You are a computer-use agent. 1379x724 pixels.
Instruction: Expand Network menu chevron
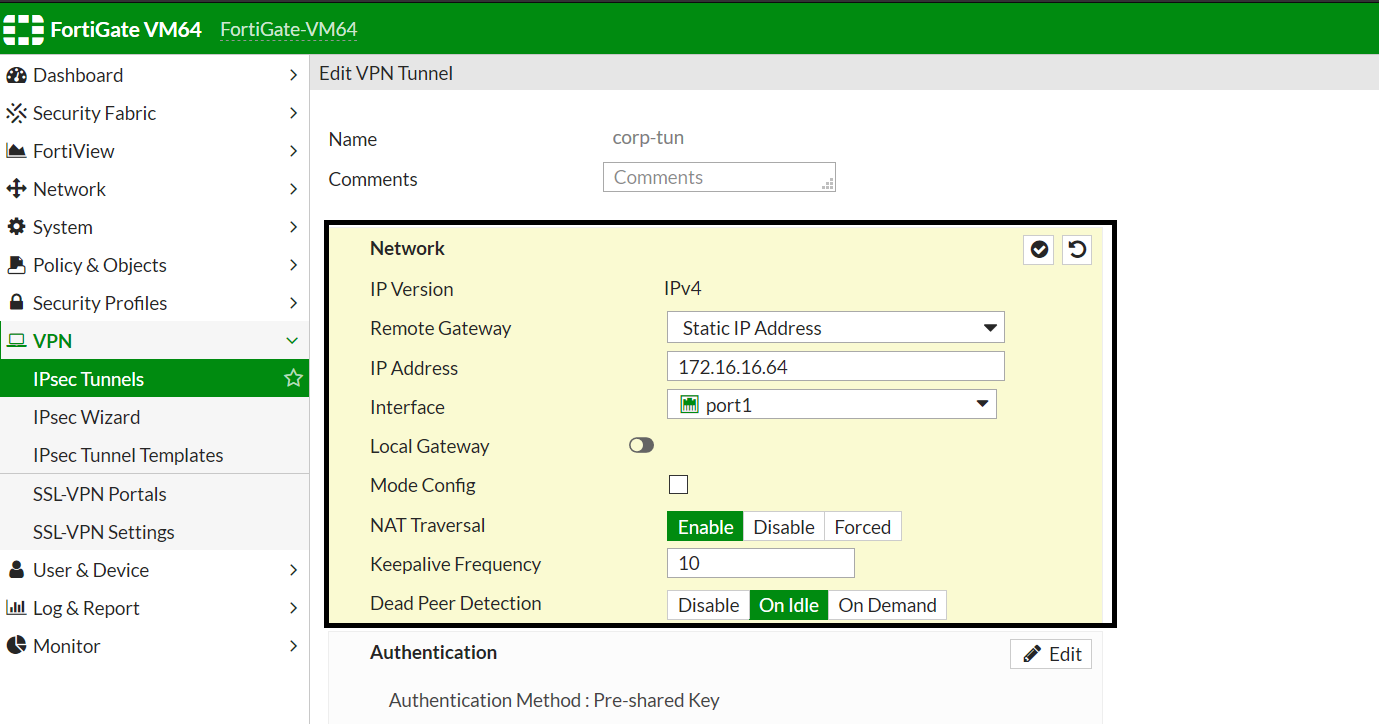[x=293, y=189]
